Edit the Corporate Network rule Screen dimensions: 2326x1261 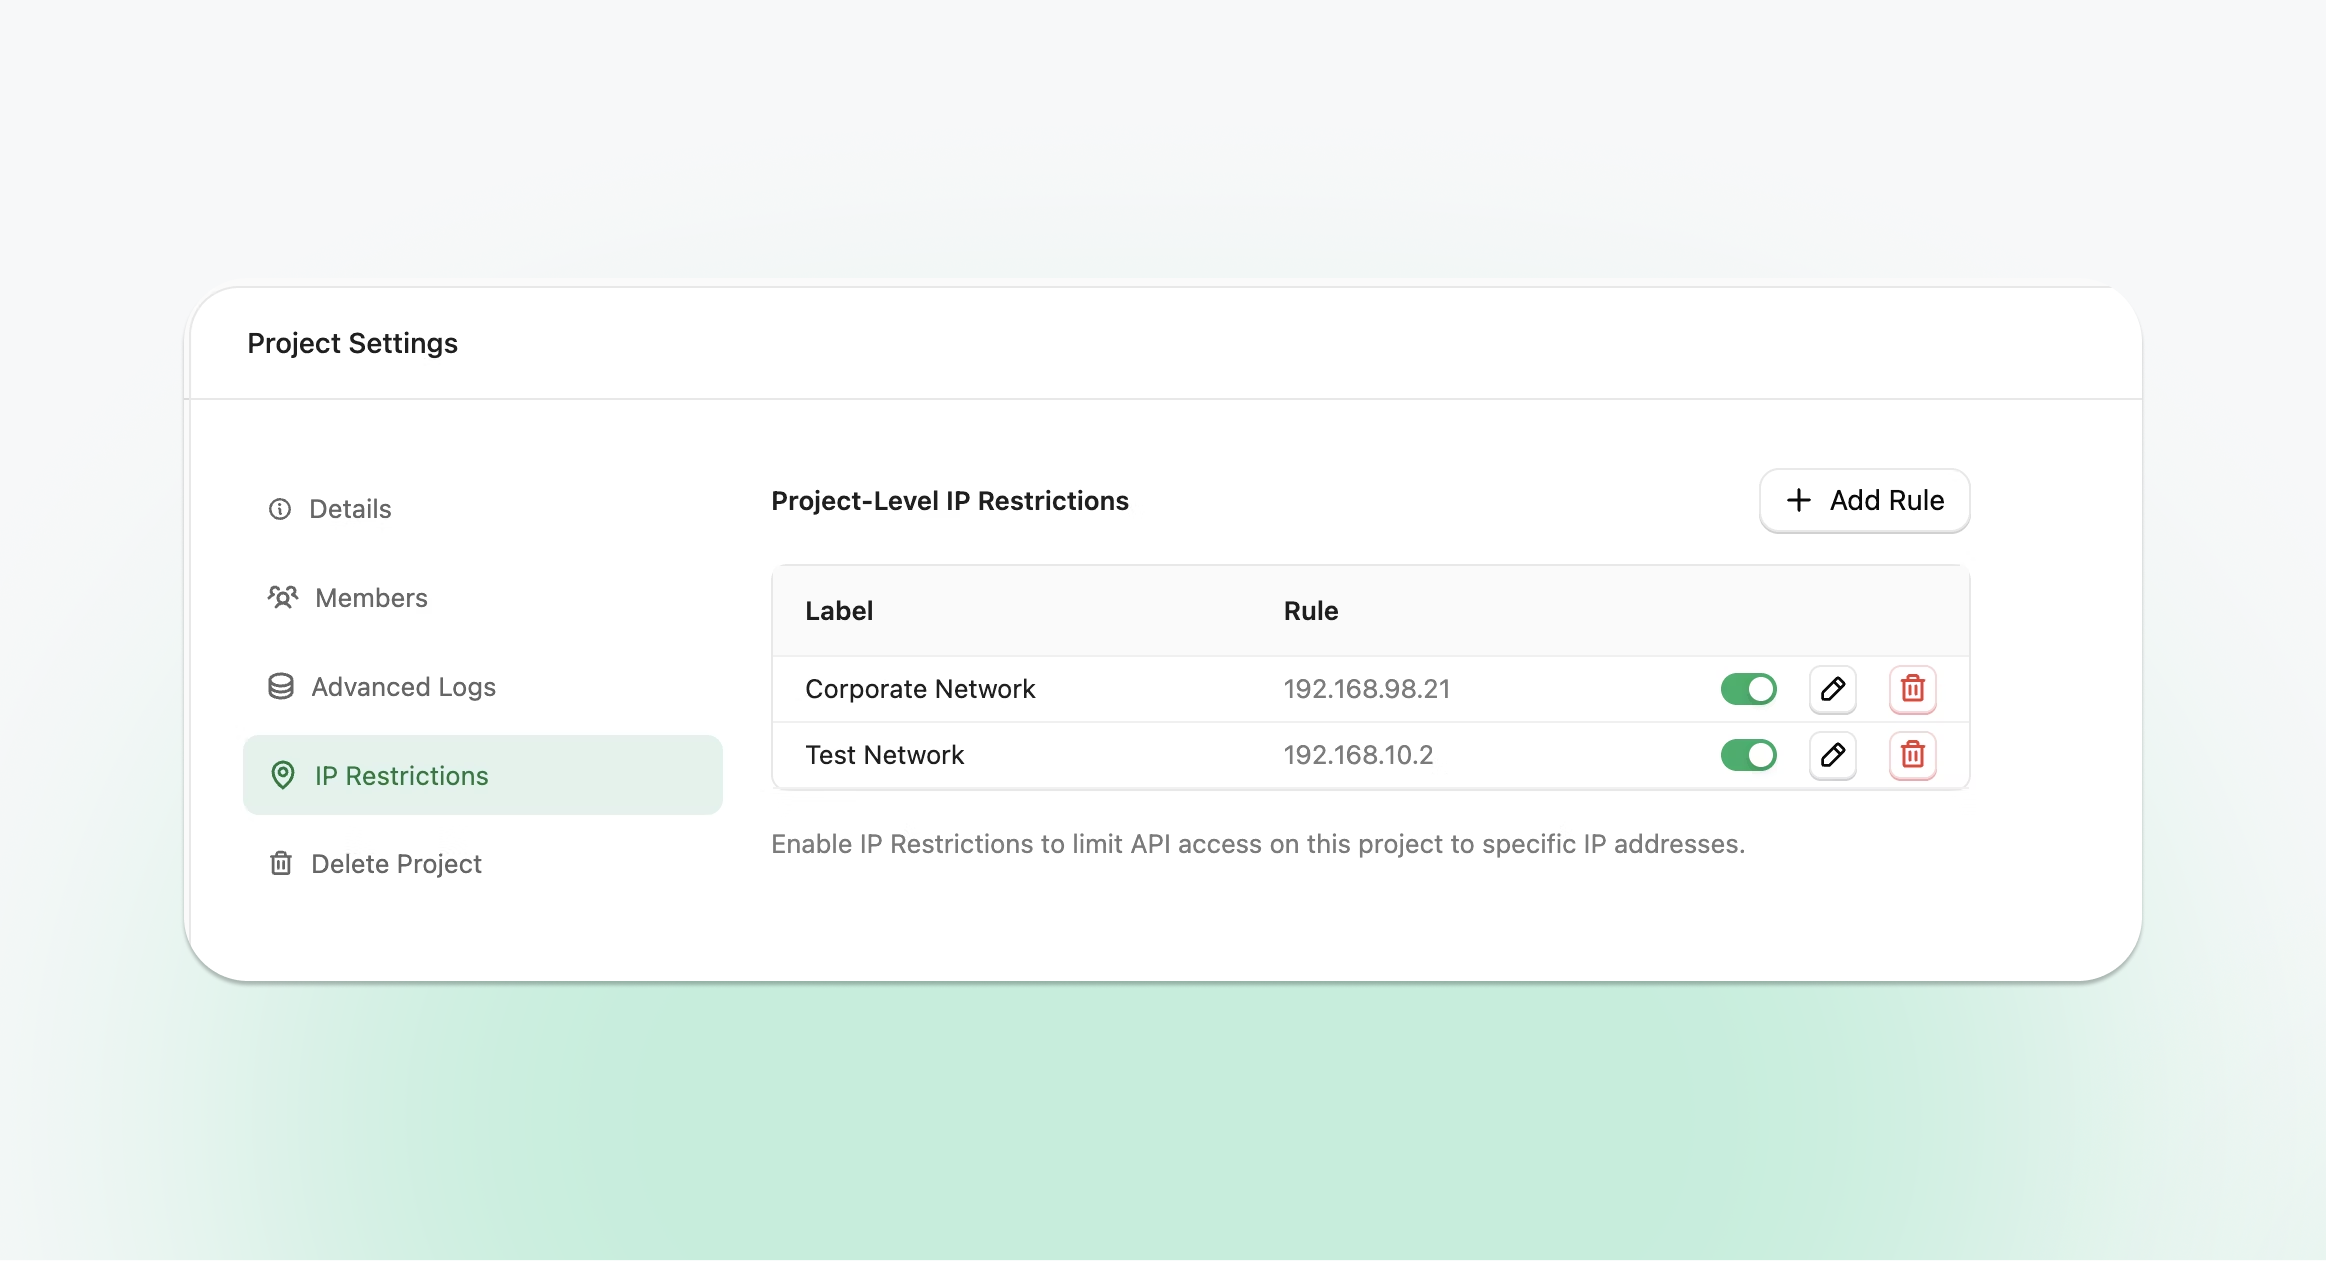pos(1832,689)
